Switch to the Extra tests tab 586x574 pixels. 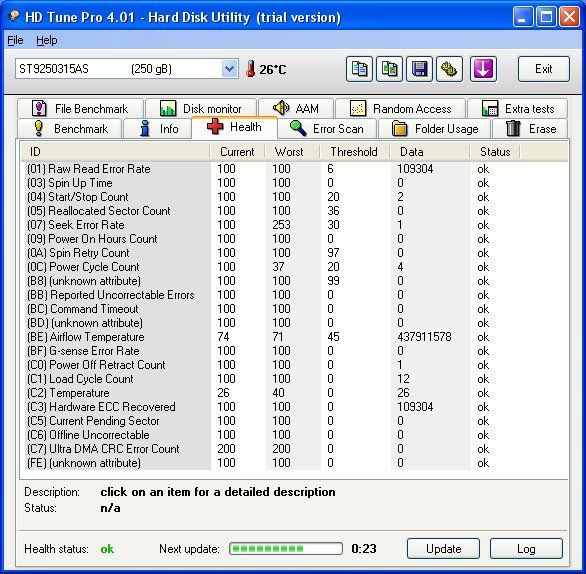click(518, 109)
